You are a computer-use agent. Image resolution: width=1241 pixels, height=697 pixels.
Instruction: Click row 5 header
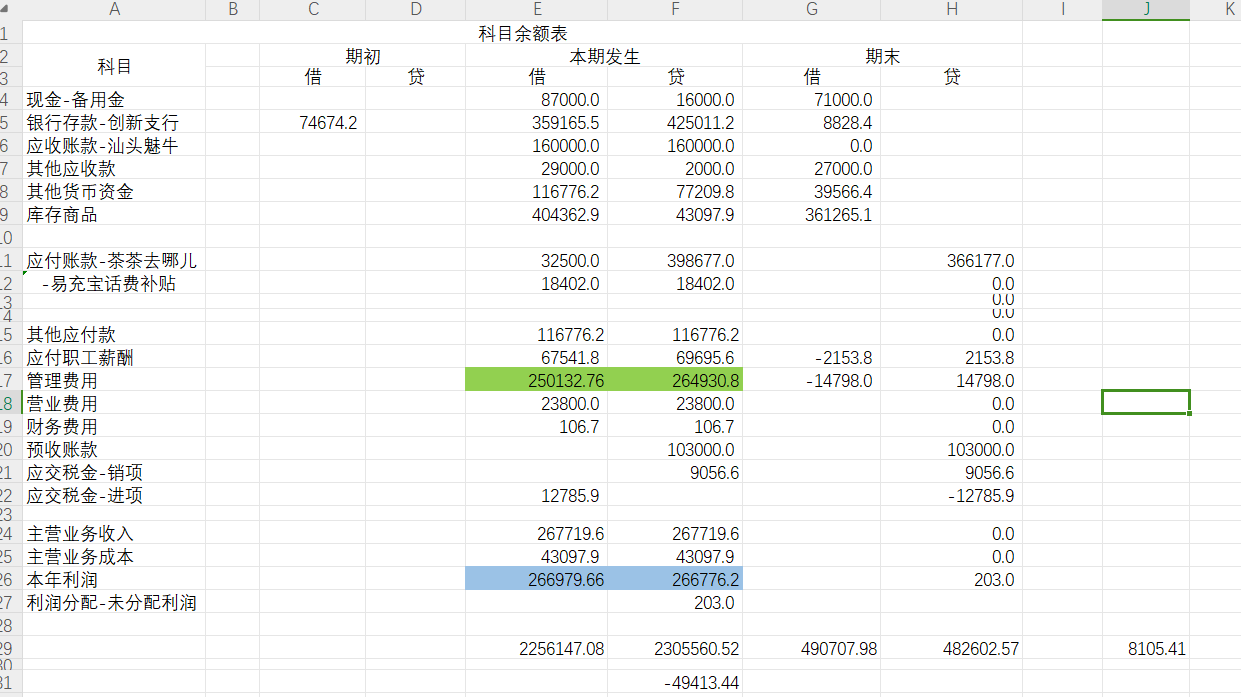click(8, 123)
